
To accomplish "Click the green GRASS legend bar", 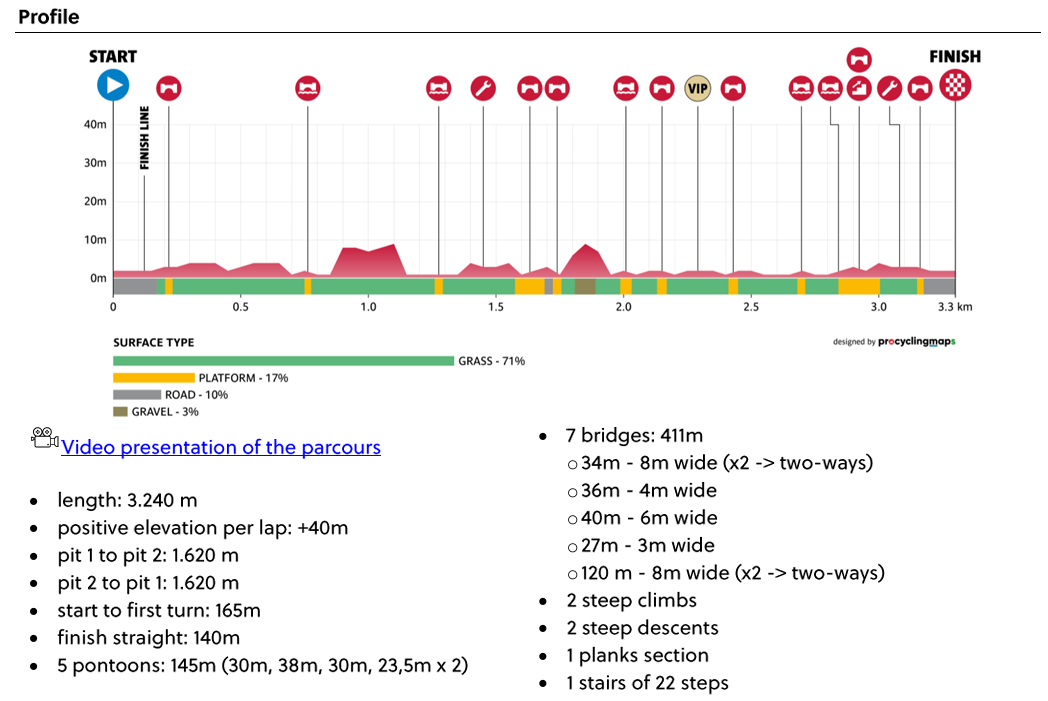I will 283,361.
